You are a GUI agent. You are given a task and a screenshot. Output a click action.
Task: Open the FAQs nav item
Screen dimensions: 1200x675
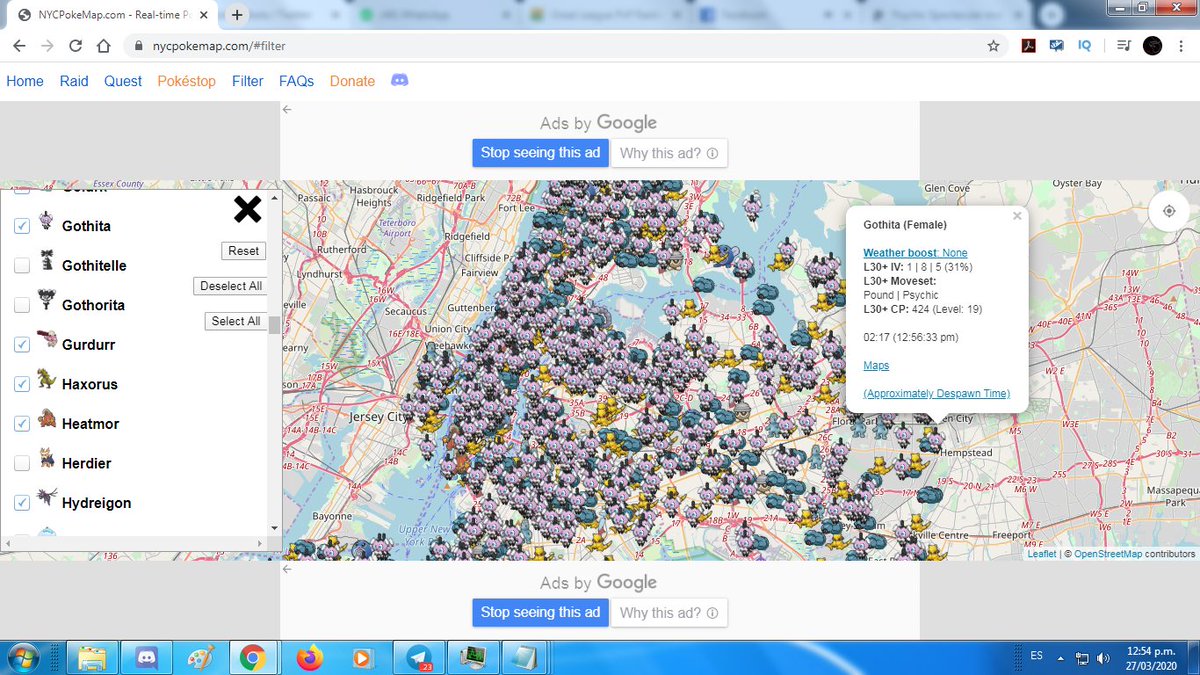coord(297,81)
